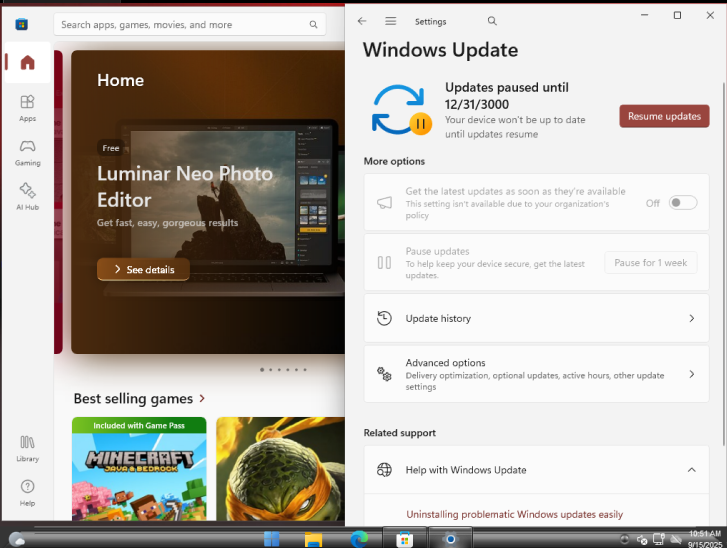Click Pause for 1 week button
The height and width of the screenshot is (548, 727).
click(650, 262)
